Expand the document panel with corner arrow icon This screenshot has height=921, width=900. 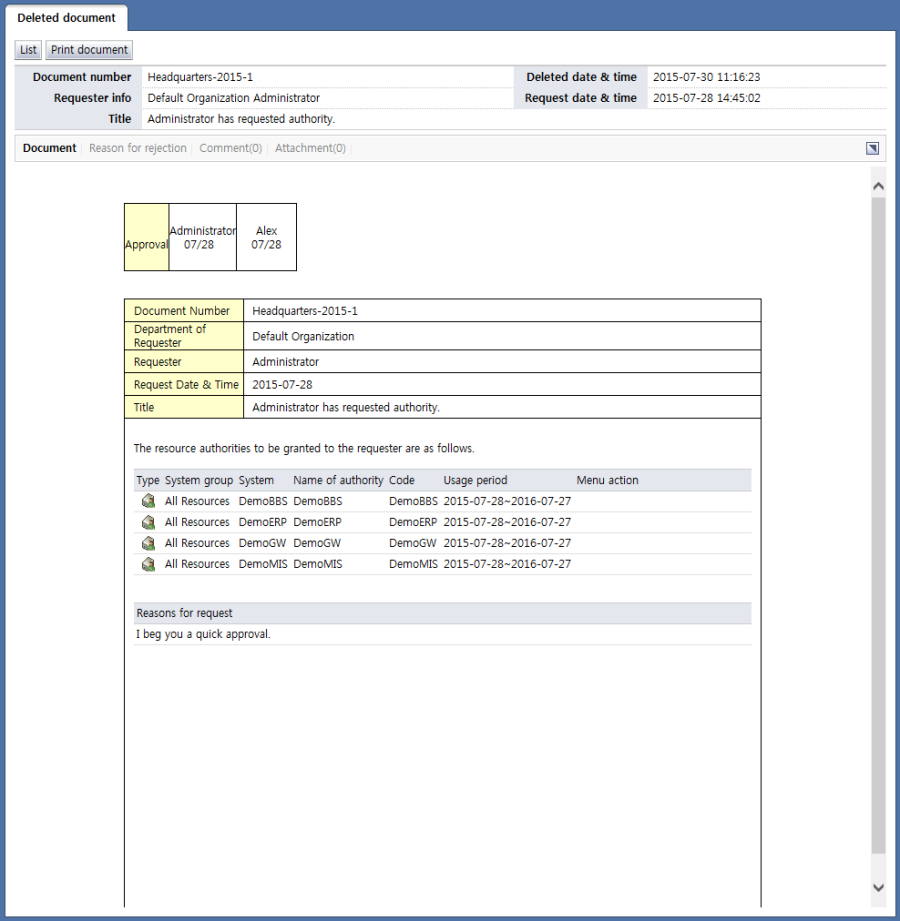(872, 148)
